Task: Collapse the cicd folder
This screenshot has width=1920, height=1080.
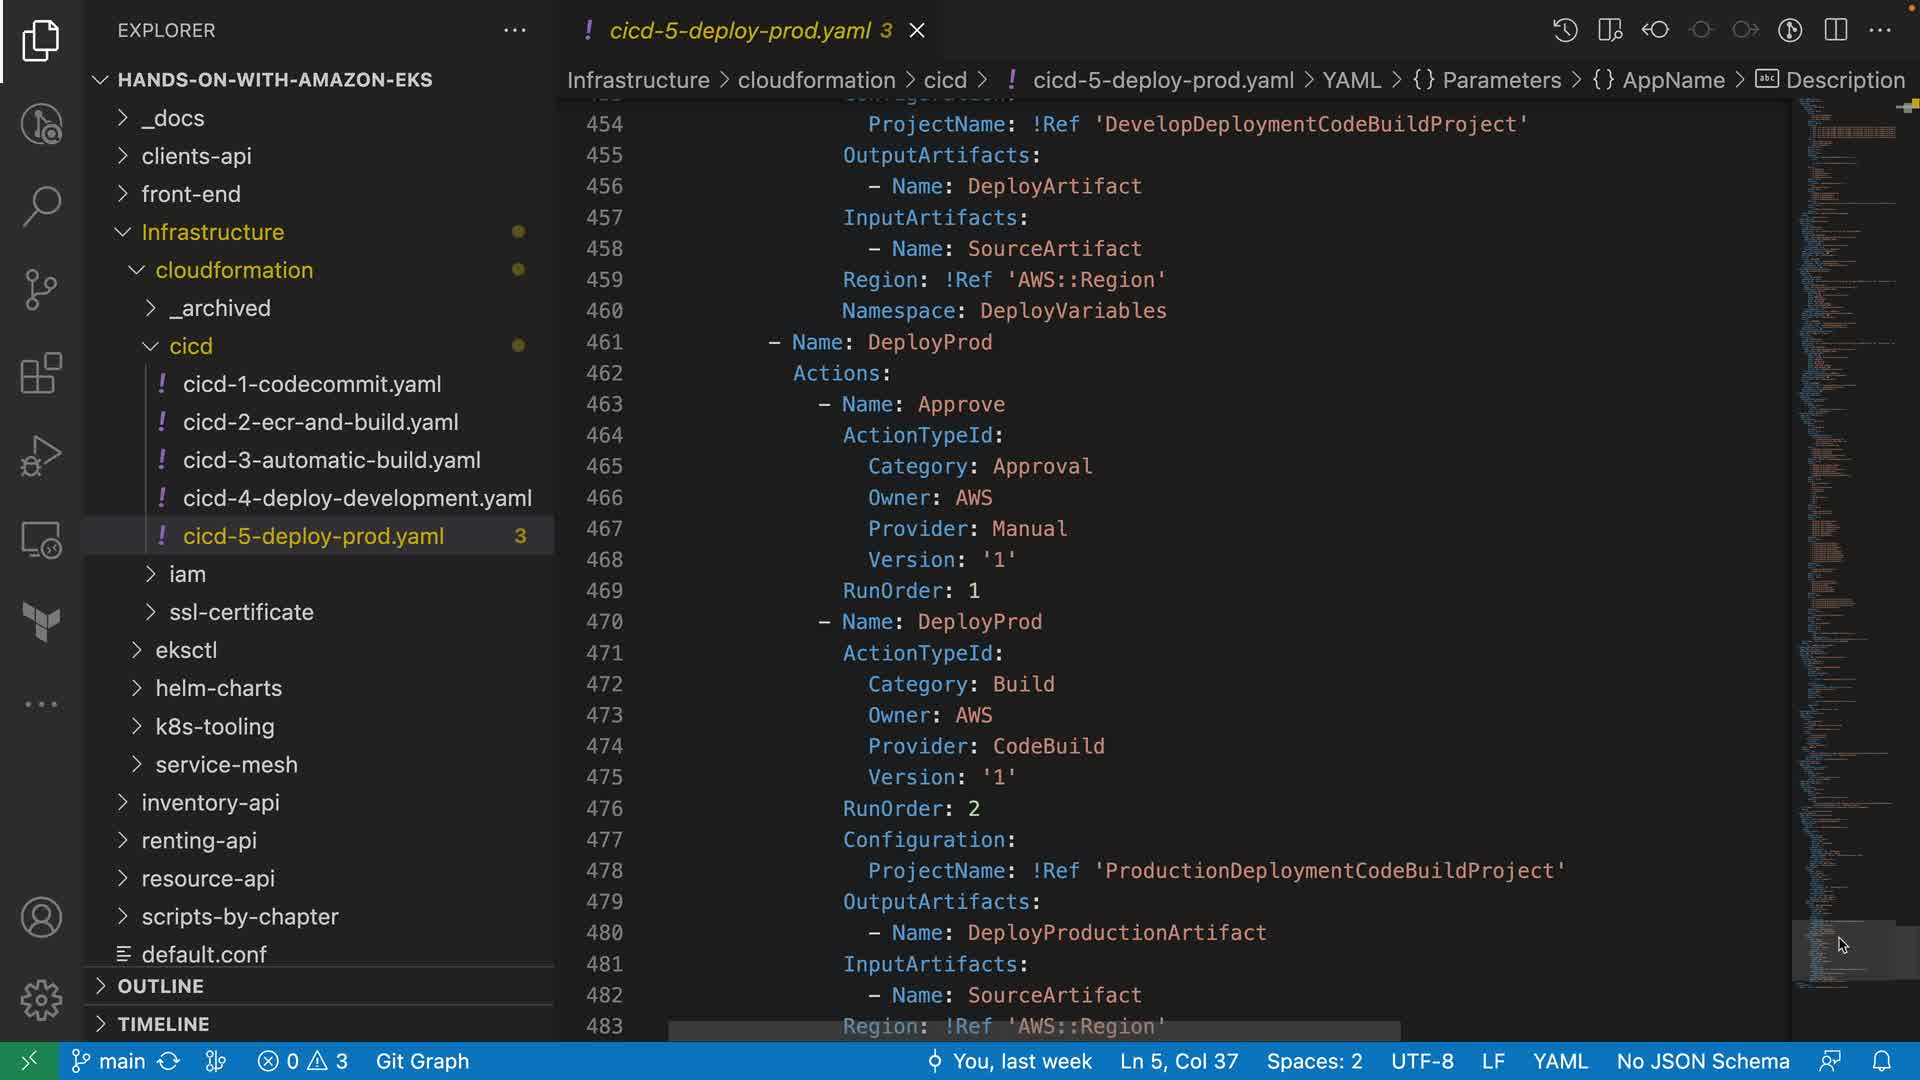Action: click(x=190, y=346)
